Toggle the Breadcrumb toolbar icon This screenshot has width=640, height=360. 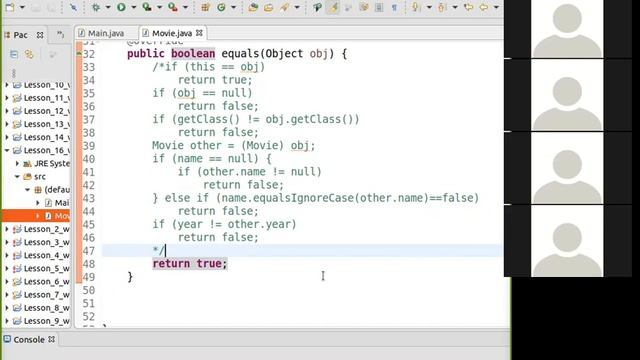point(318,7)
